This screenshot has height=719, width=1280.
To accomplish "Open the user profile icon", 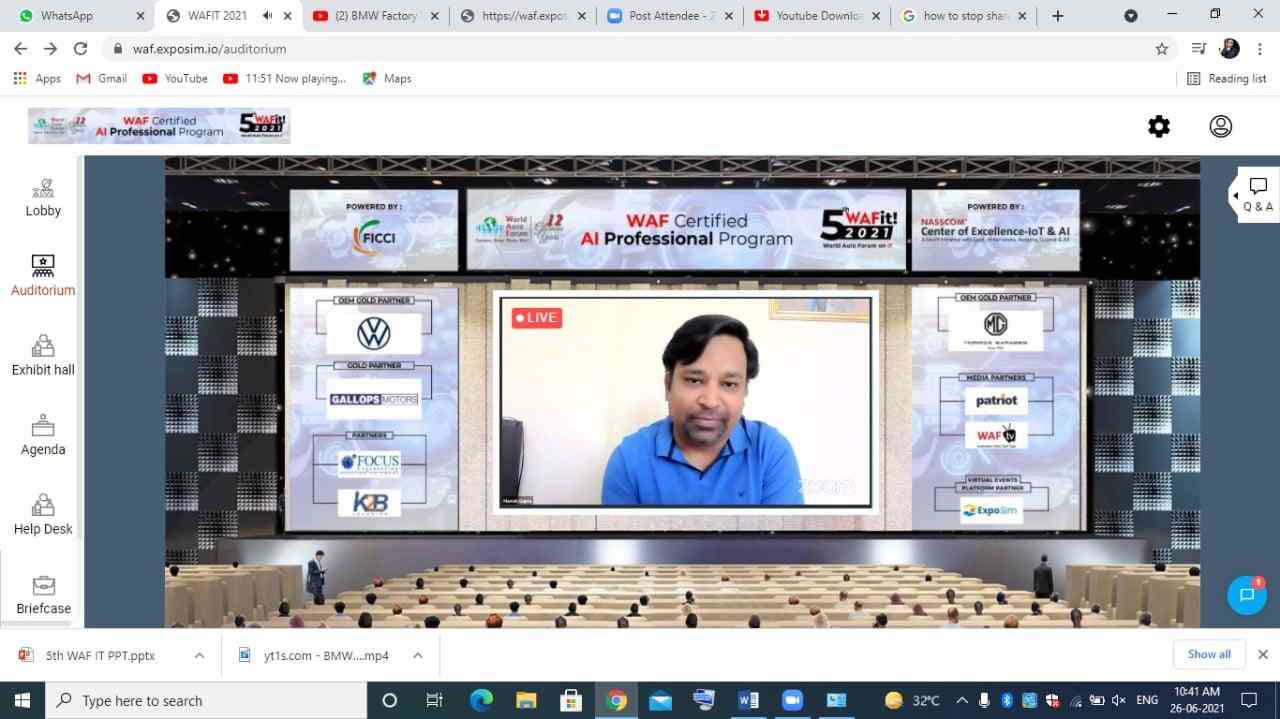I will (x=1220, y=126).
